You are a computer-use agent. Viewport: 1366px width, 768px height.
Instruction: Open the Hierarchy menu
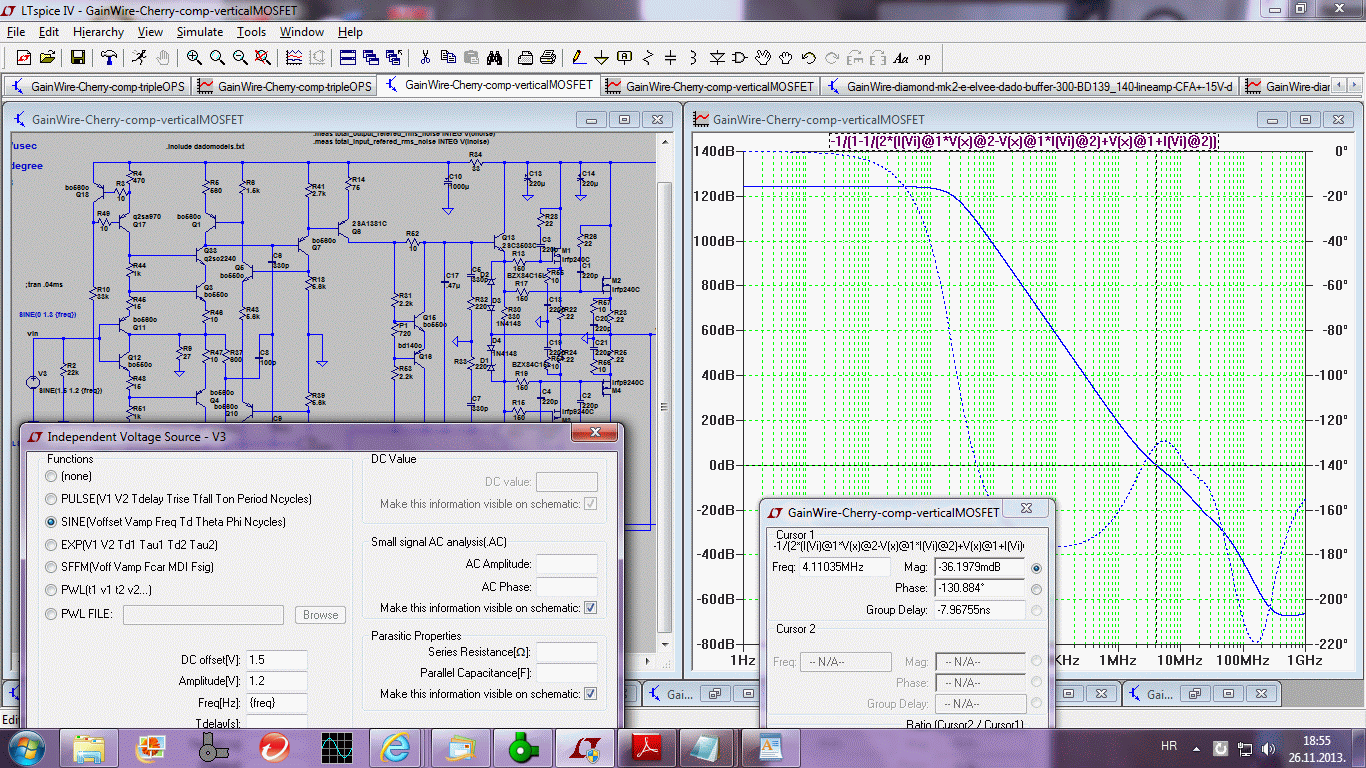(x=98, y=32)
